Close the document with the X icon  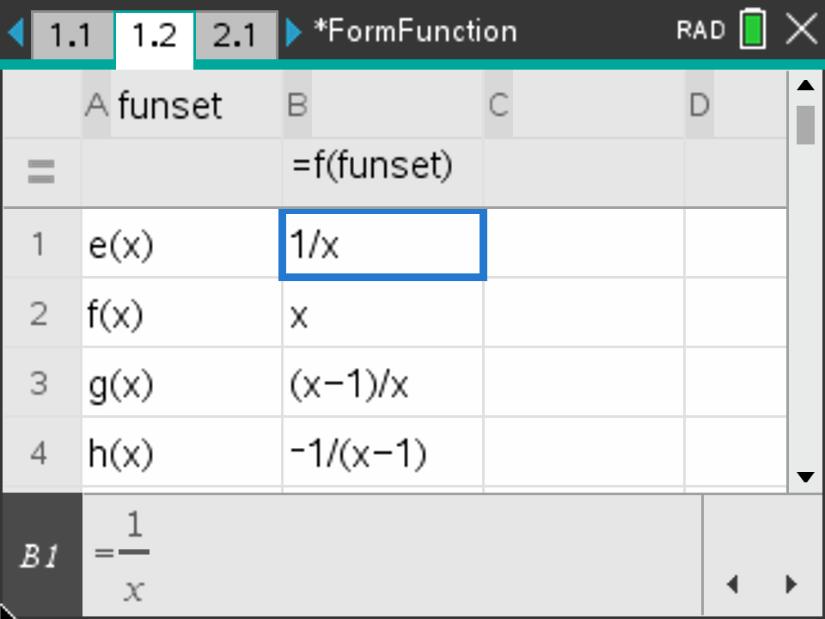coord(801,30)
